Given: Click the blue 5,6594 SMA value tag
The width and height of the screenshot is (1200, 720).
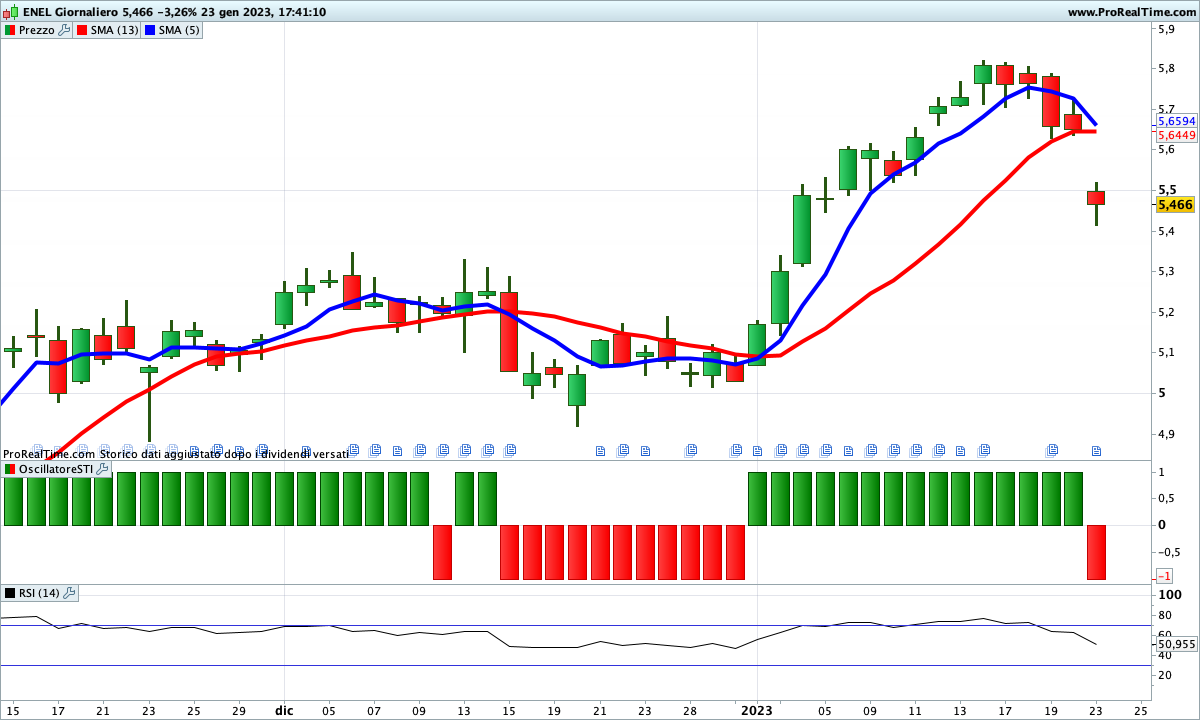Looking at the screenshot, I should coord(1176,121).
